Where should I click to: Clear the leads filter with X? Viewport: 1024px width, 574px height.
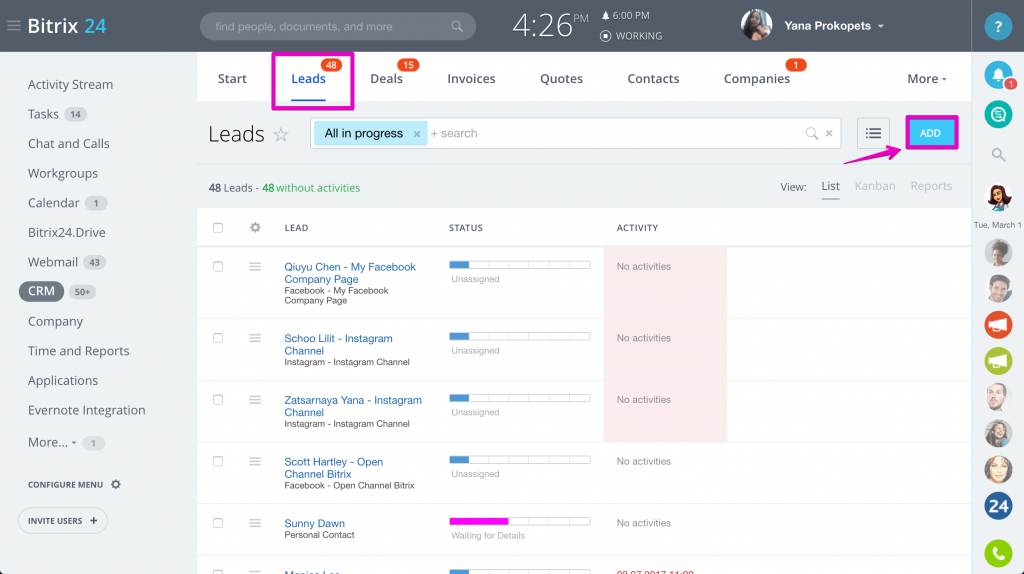[829, 133]
